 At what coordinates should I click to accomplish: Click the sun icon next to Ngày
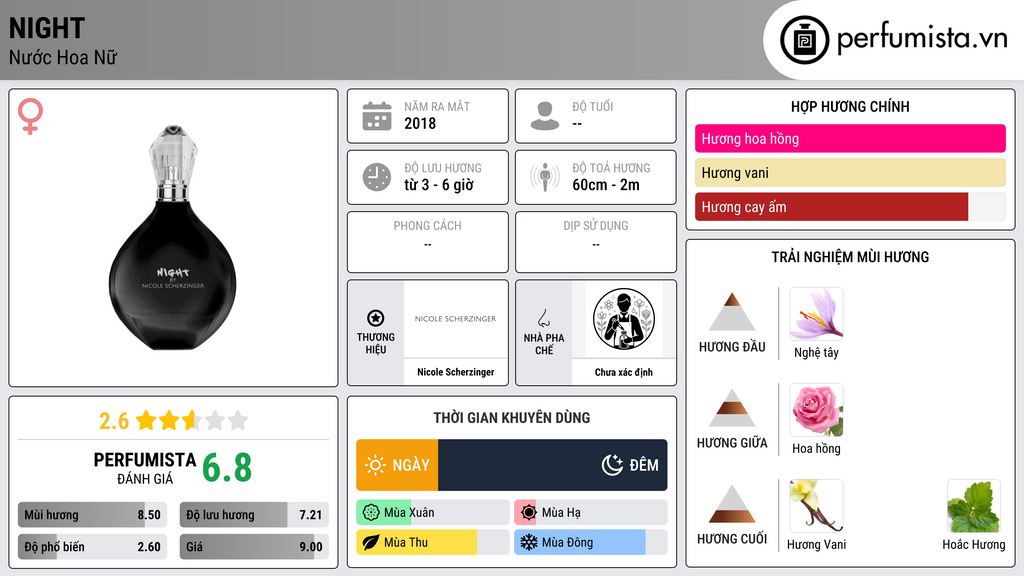376,465
